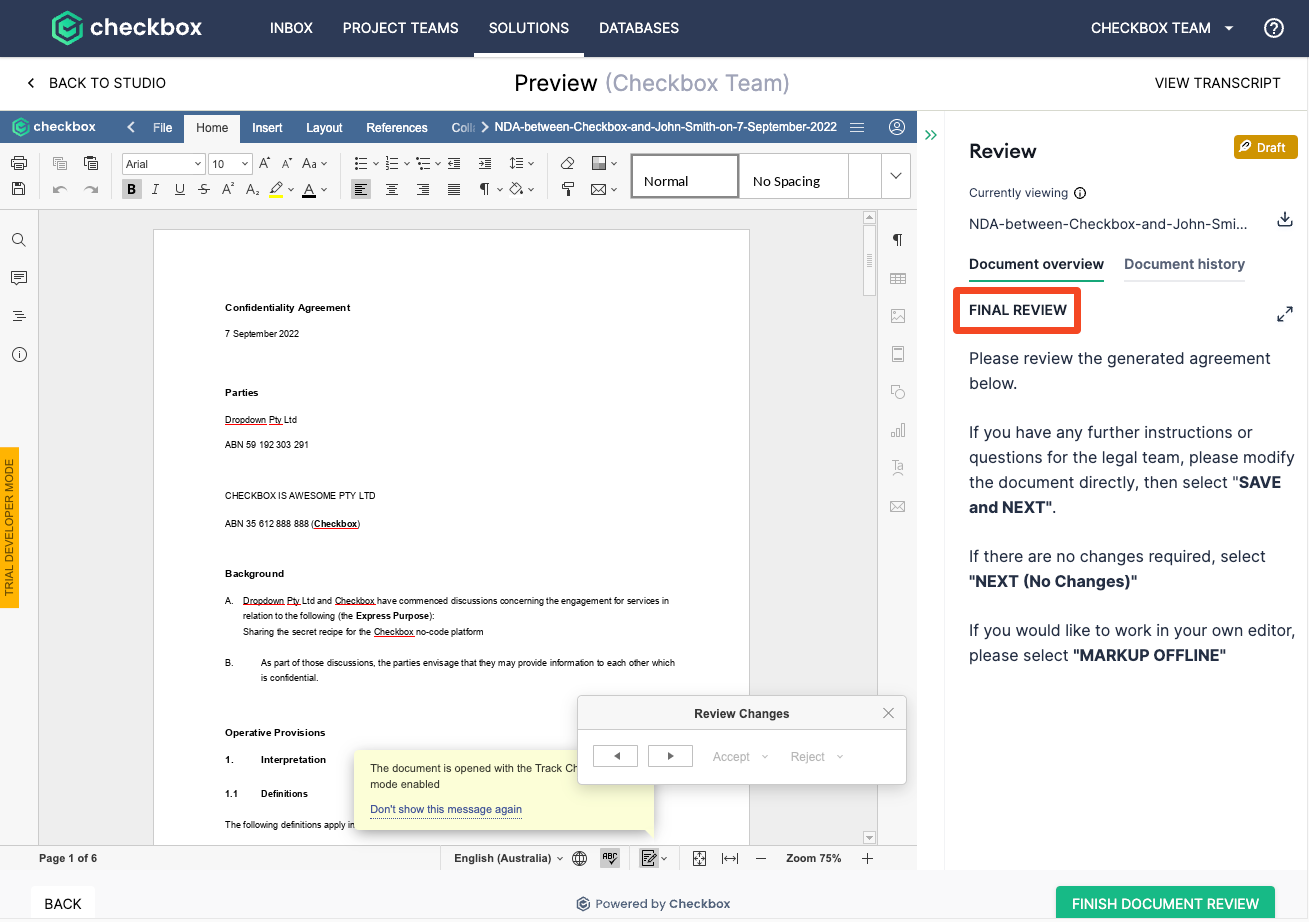Viewport: 1309px width, 922px height.
Task: Expand the bullet list options
Action: (375, 163)
